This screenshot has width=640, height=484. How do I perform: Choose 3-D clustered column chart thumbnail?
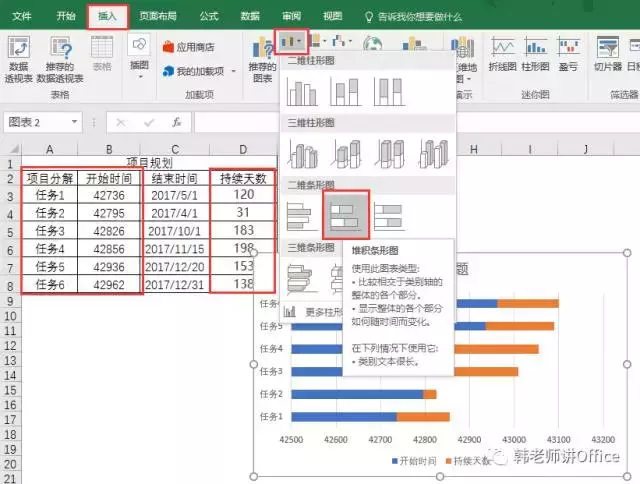tap(302, 154)
